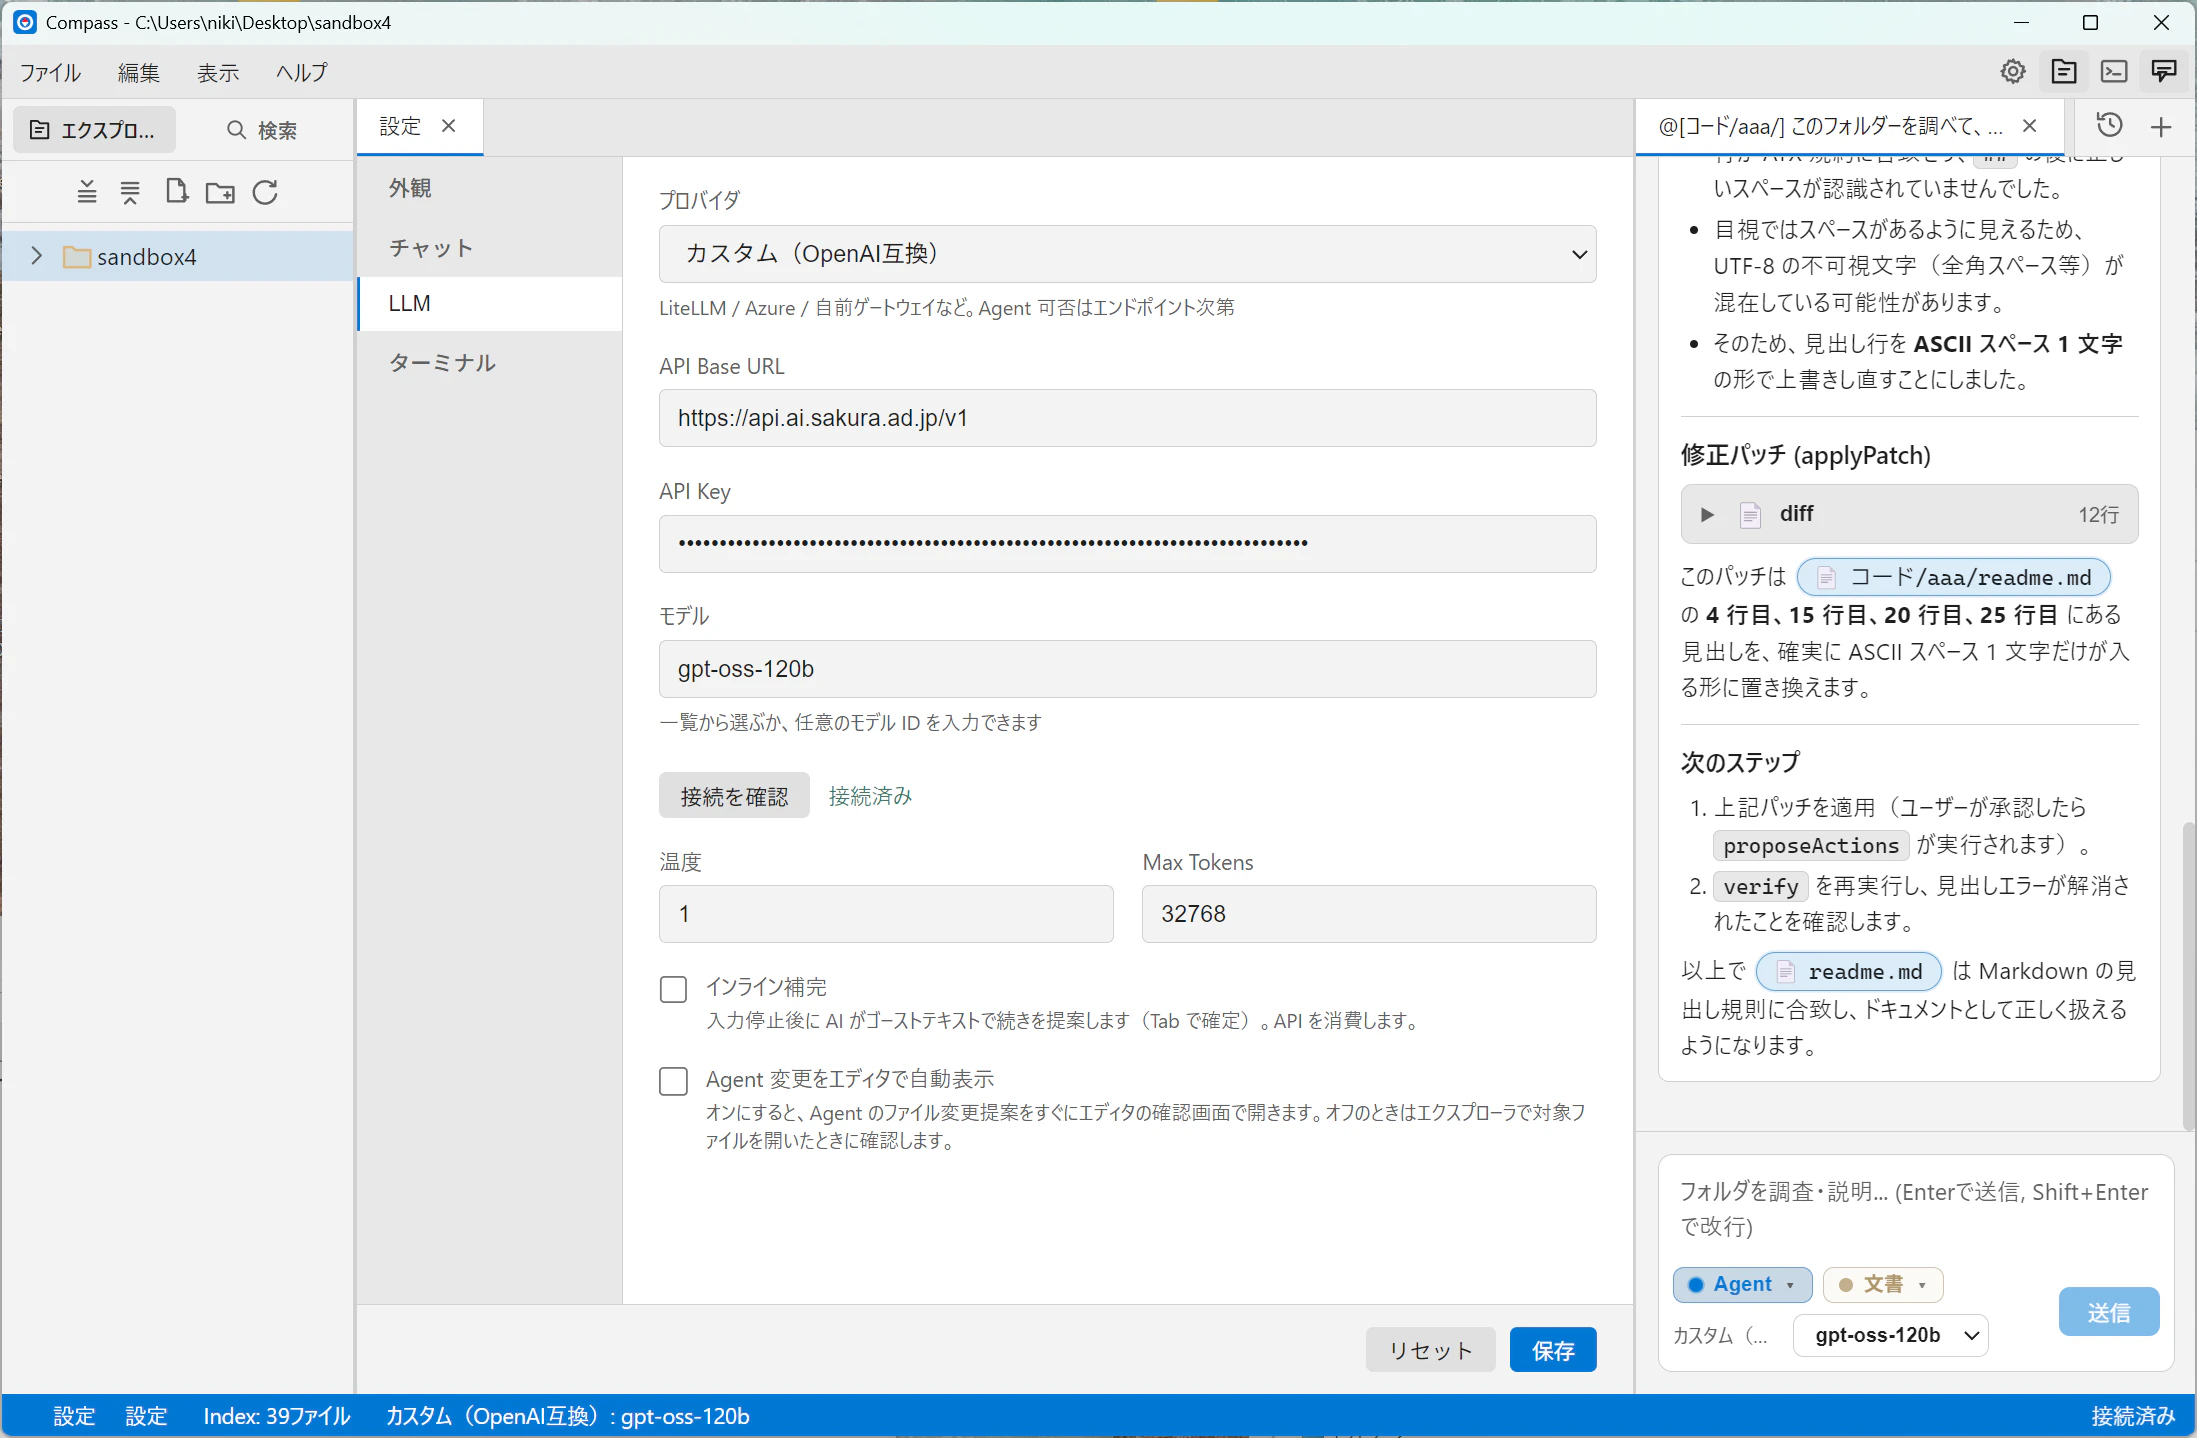Click the モデル input field

click(x=1128, y=668)
